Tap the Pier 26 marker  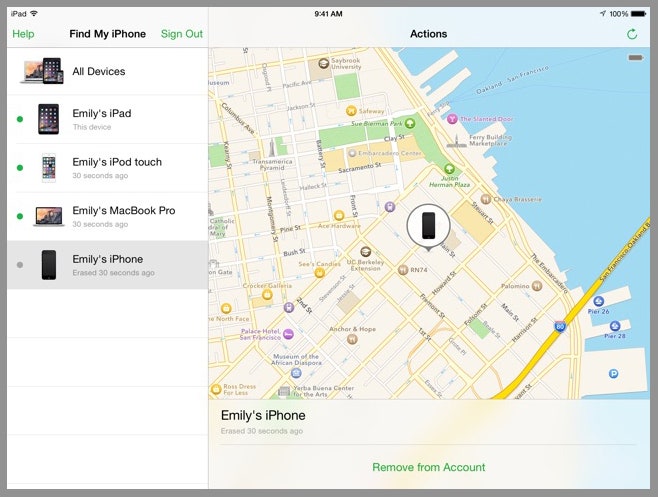(x=598, y=301)
